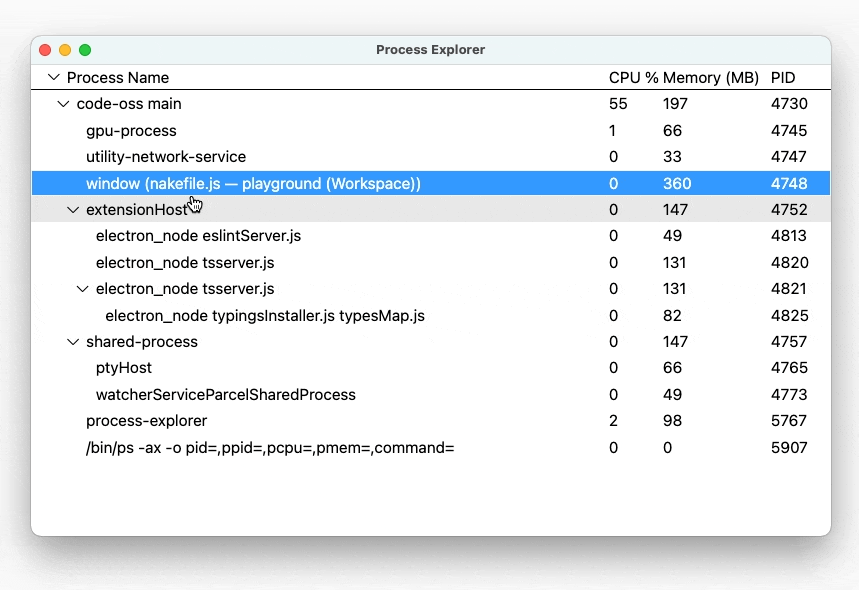This screenshot has width=859, height=590.
Task: Select the ptyHost process
Action: (122, 368)
